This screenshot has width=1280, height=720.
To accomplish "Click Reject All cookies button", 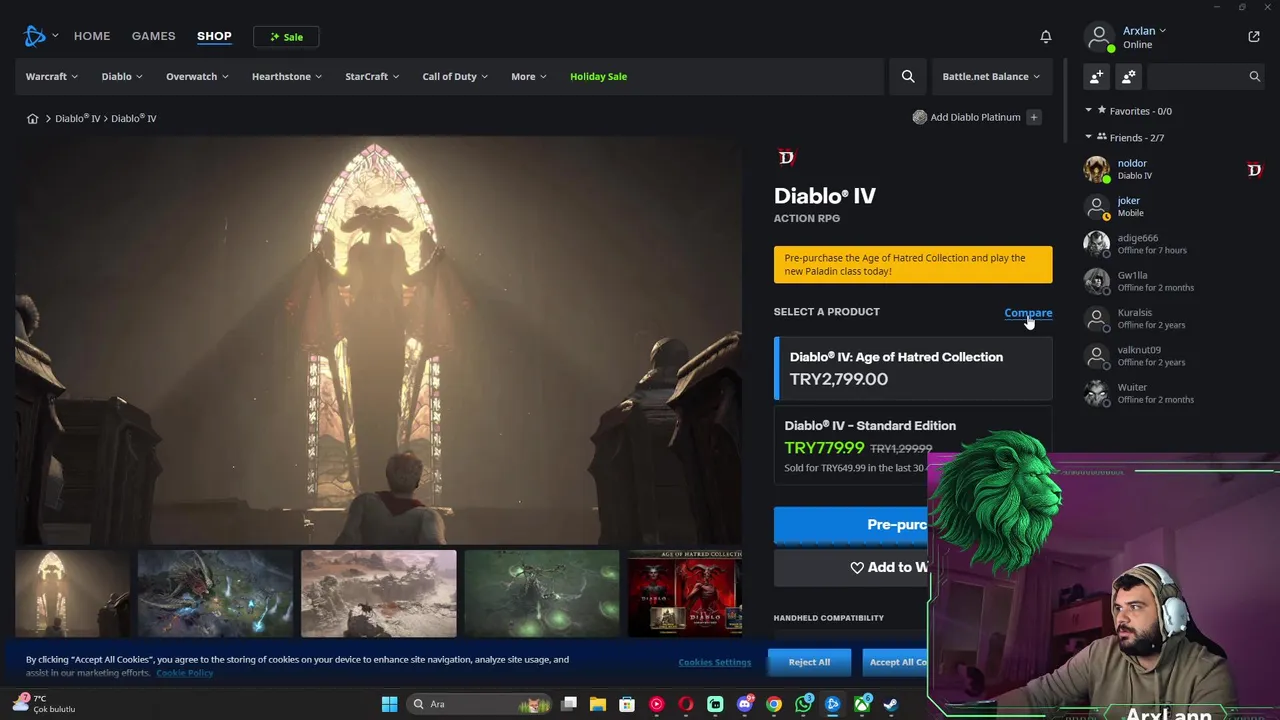I will point(809,662).
